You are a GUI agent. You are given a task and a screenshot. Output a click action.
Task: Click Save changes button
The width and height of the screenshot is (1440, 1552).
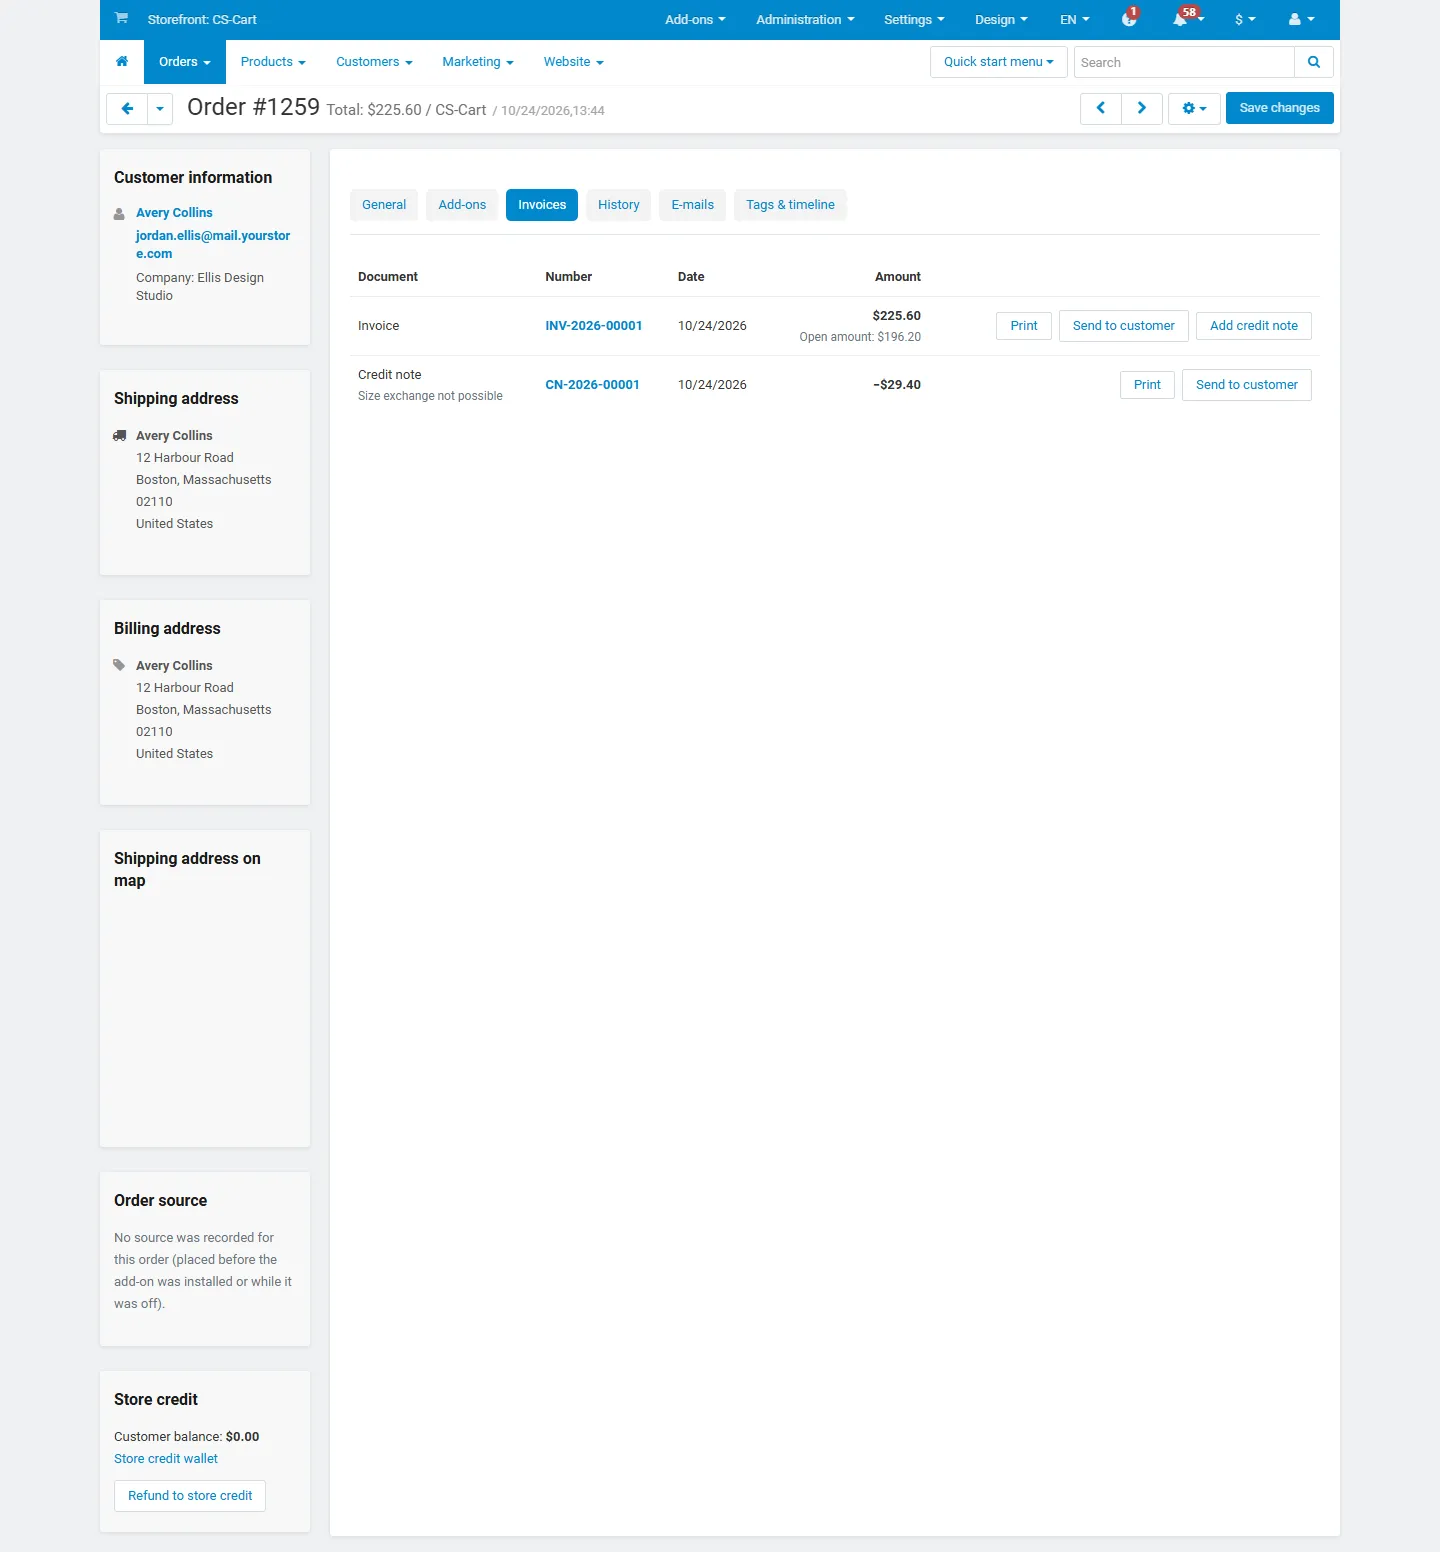click(1280, 108)
